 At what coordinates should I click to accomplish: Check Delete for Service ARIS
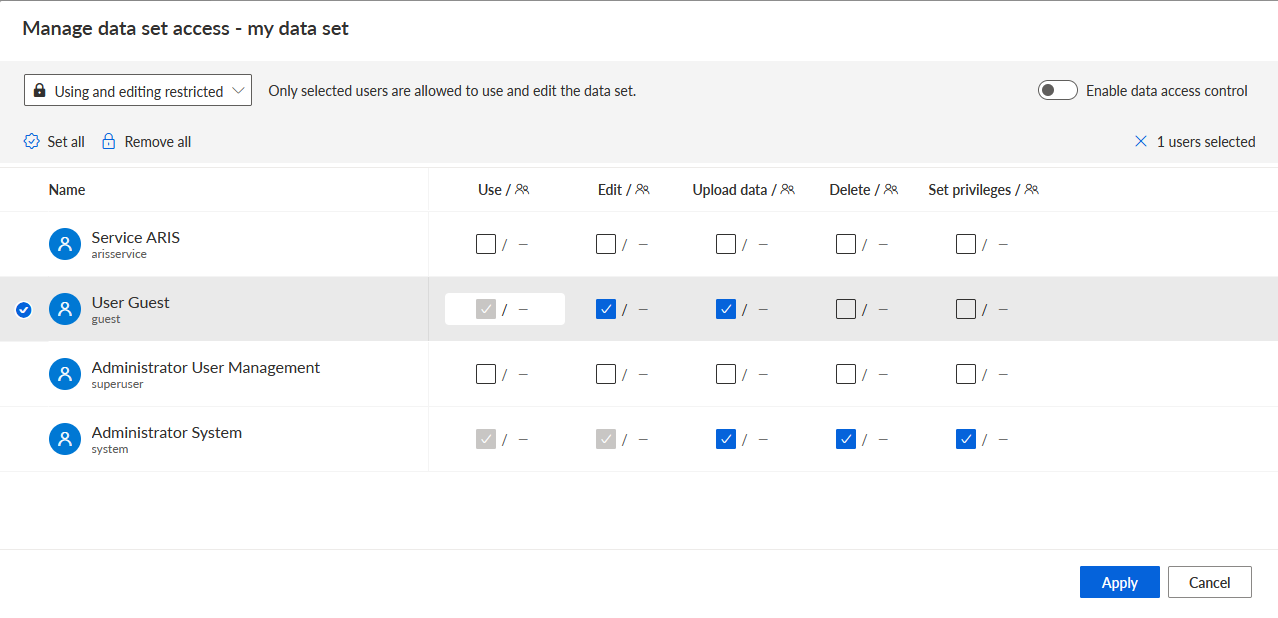(846, 244)
